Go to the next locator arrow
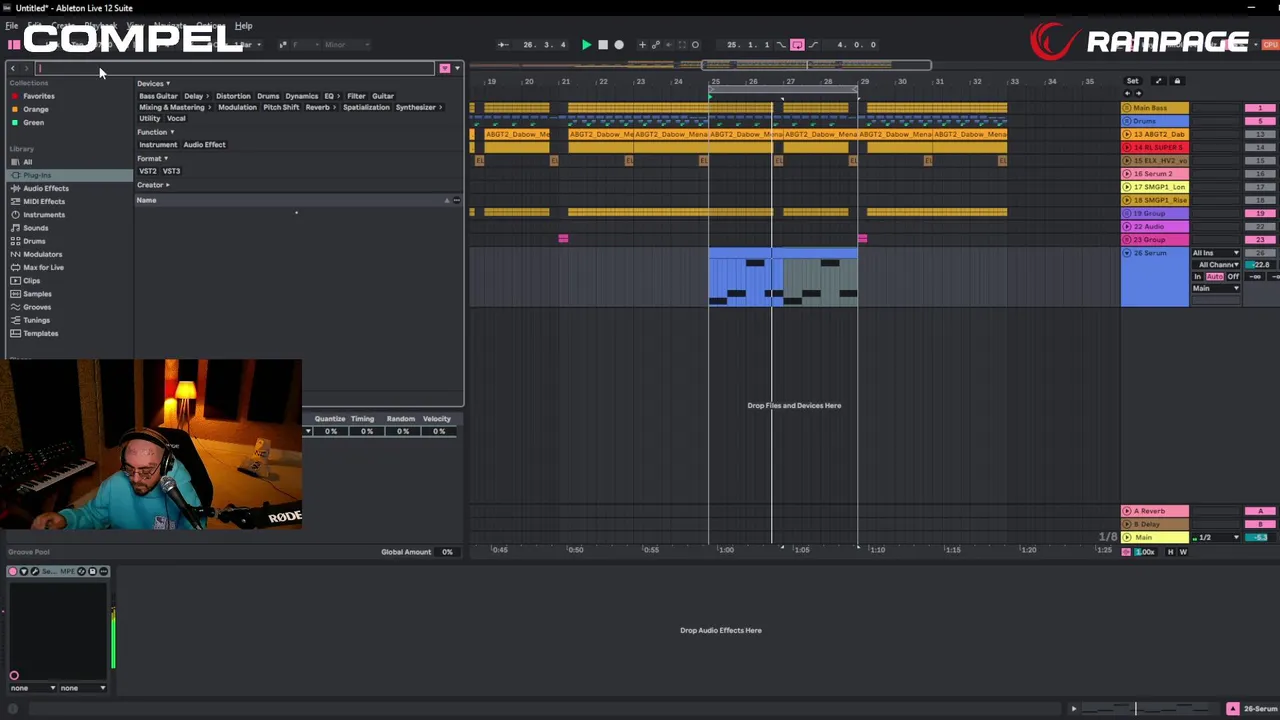This screenshot has width=1280, height=720. coord(1138,93)
